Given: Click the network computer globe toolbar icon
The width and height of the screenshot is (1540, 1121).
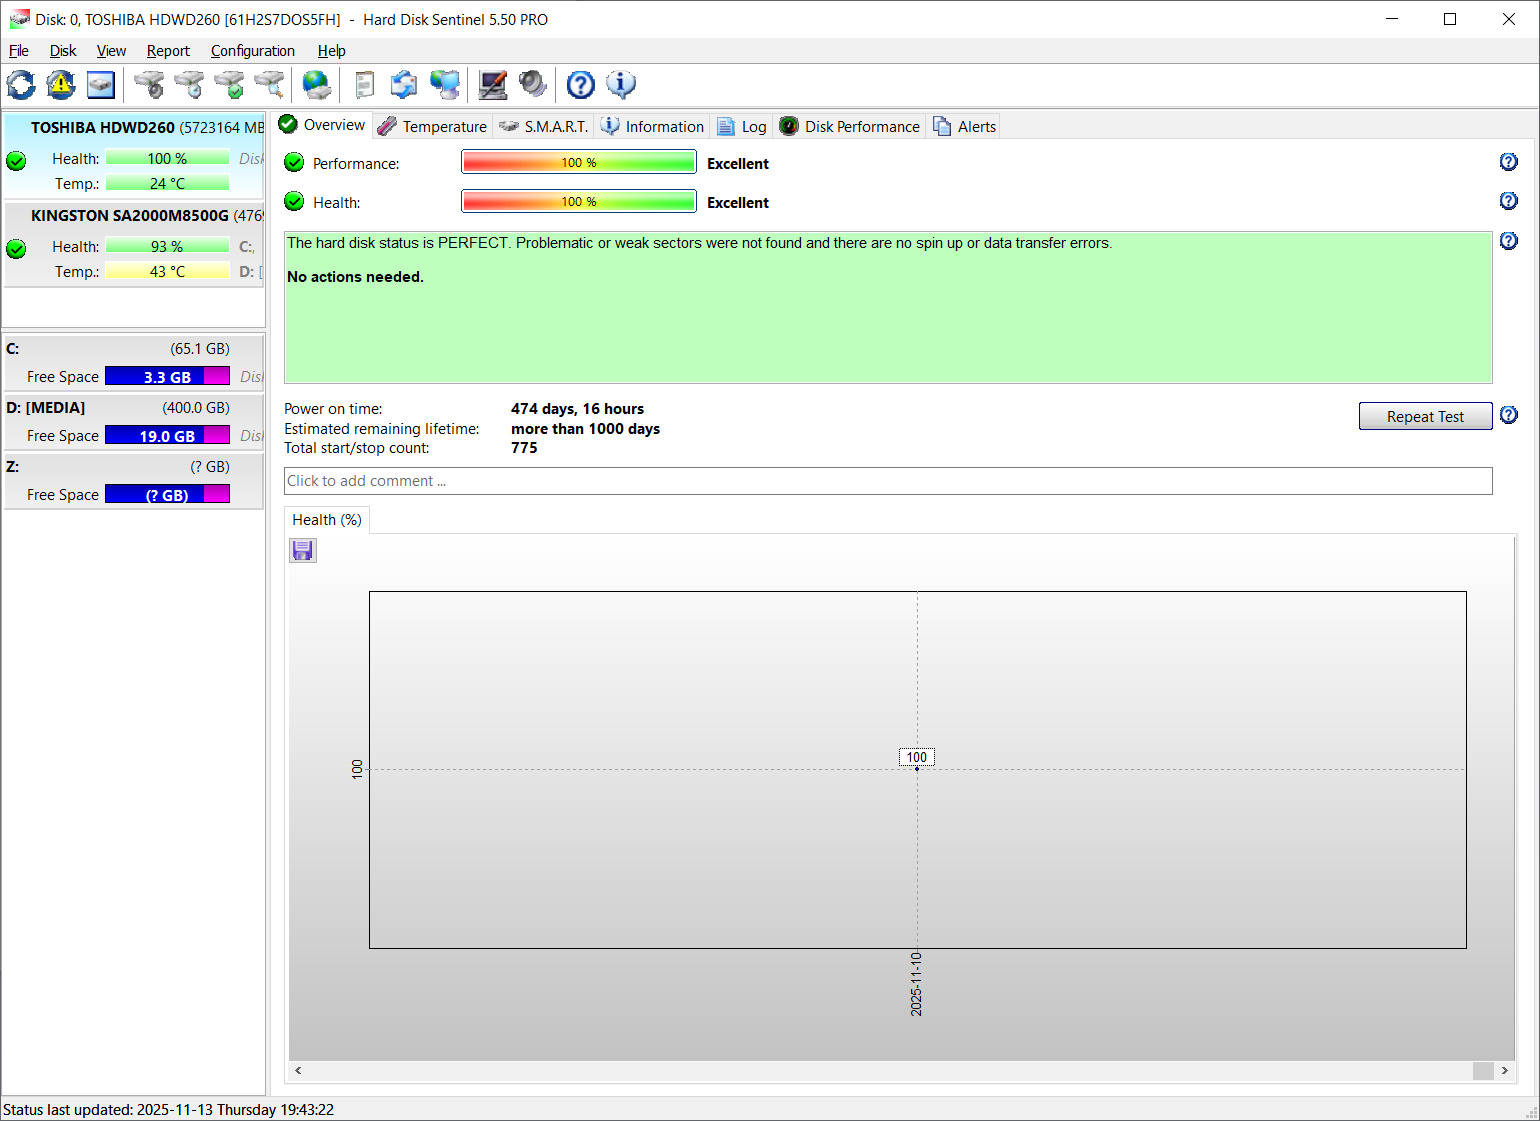Looking at the screenshot, I should click(x=444, y=85).
